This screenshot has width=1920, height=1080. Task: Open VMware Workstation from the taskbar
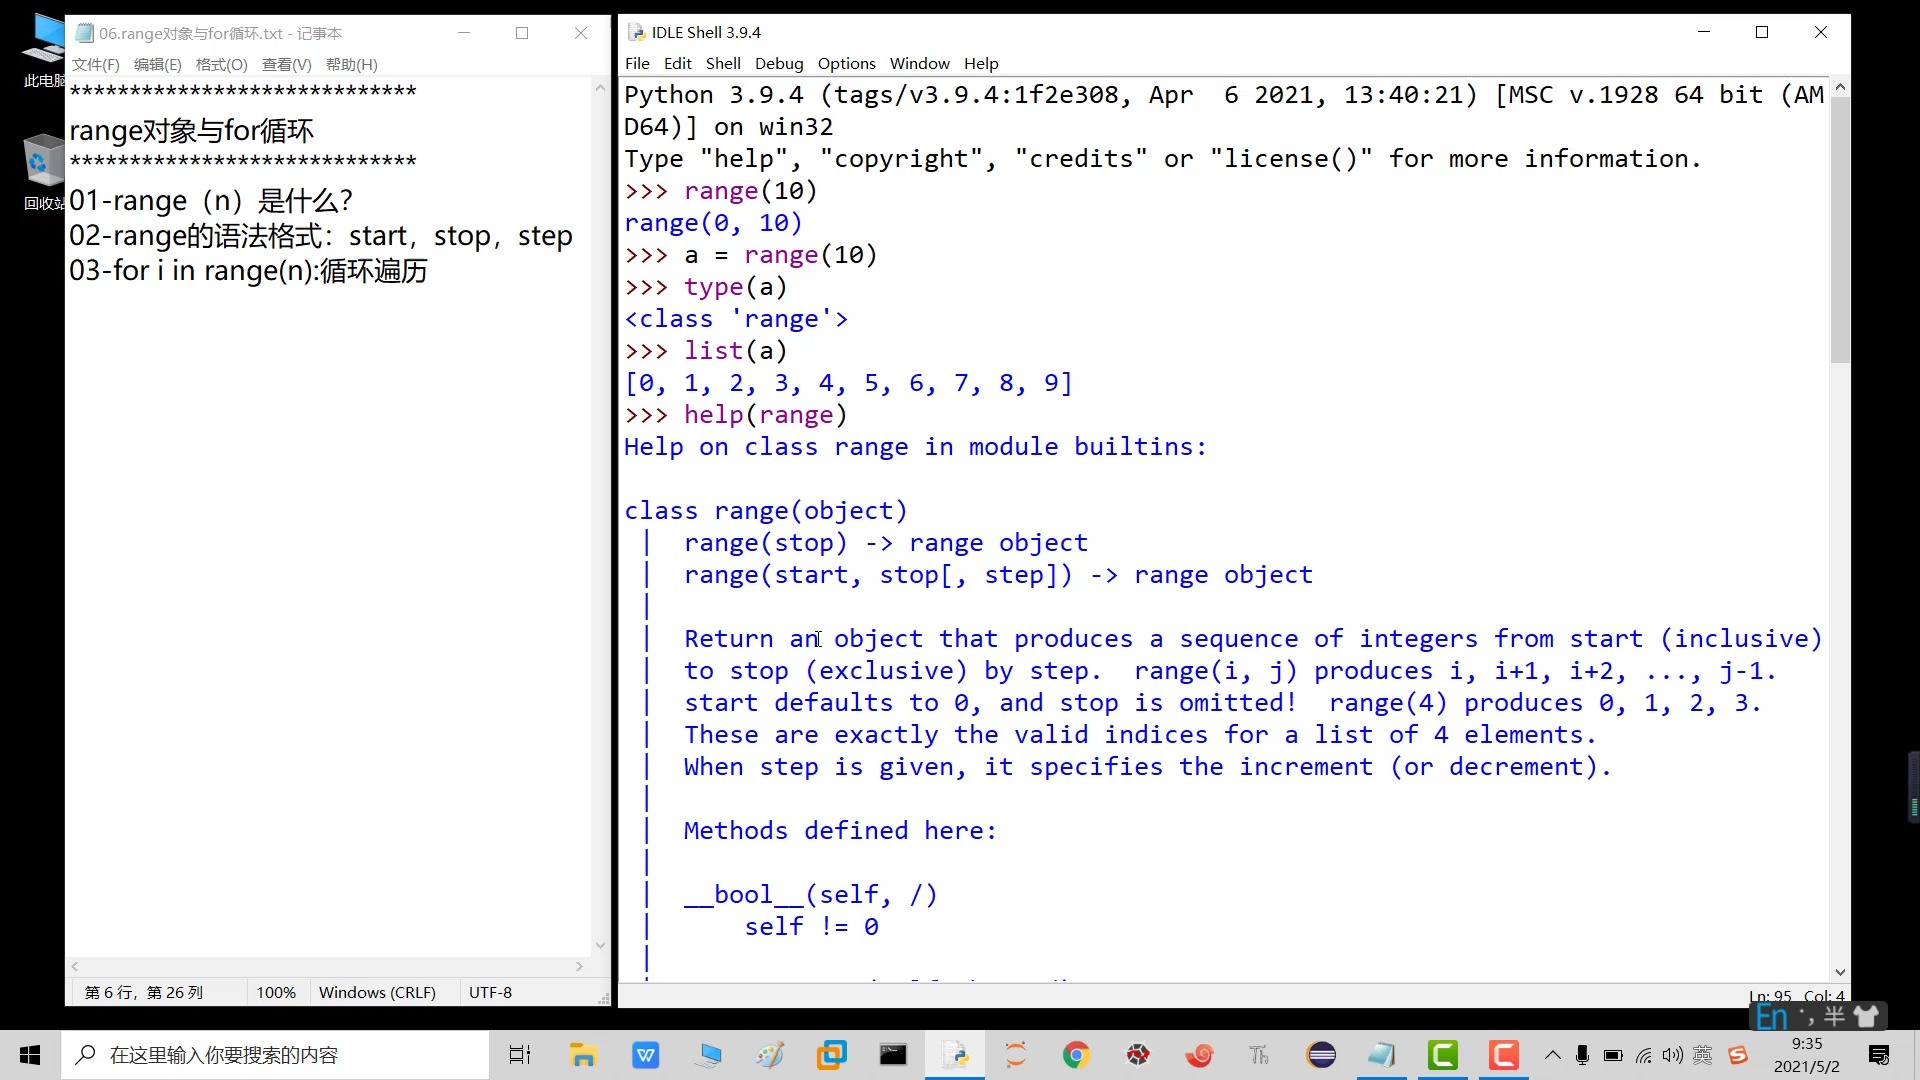[x=832, y=1055]
